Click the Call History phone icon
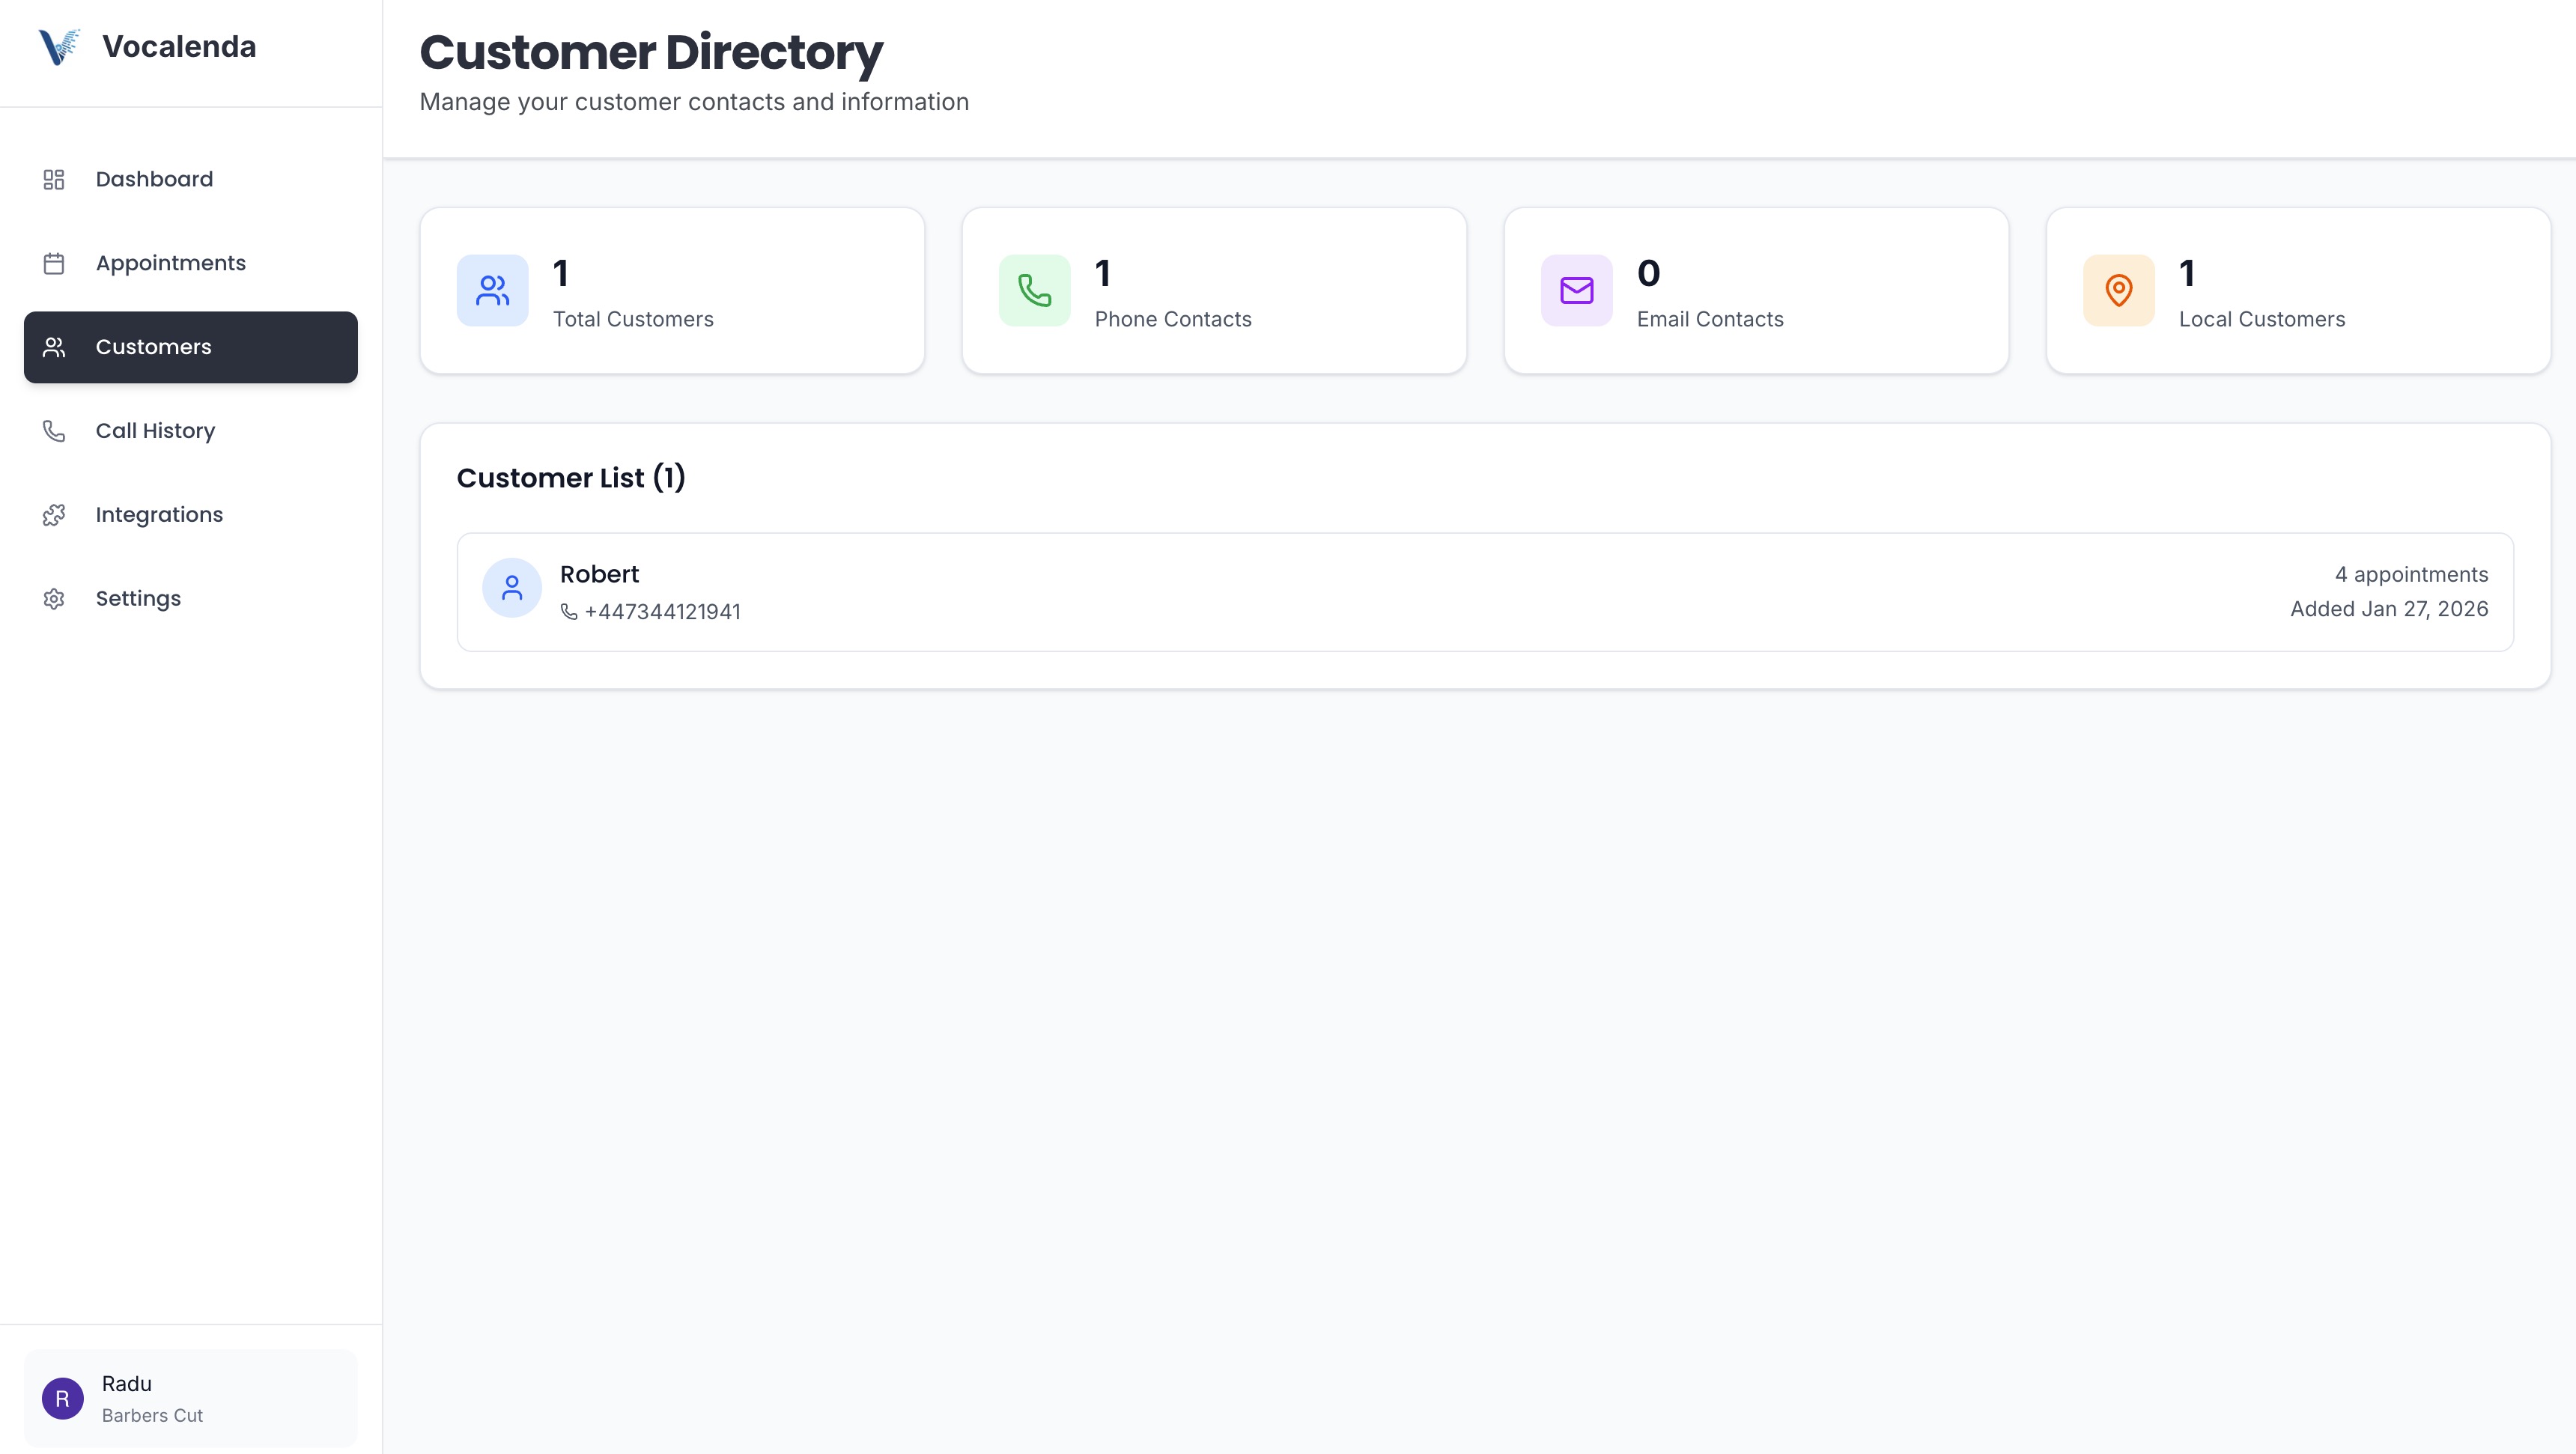 tap(54, 431)
